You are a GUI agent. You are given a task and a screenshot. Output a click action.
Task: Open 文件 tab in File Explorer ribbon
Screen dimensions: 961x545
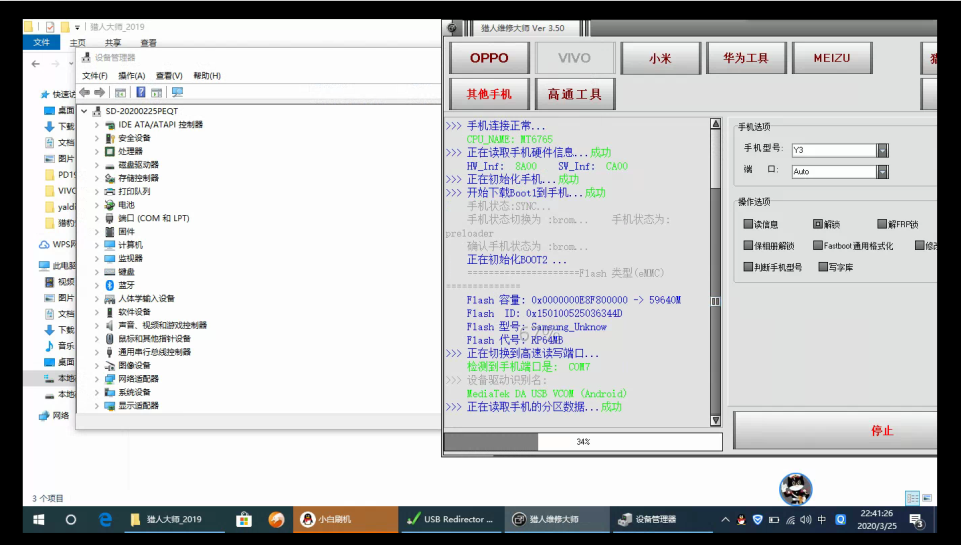41,42
